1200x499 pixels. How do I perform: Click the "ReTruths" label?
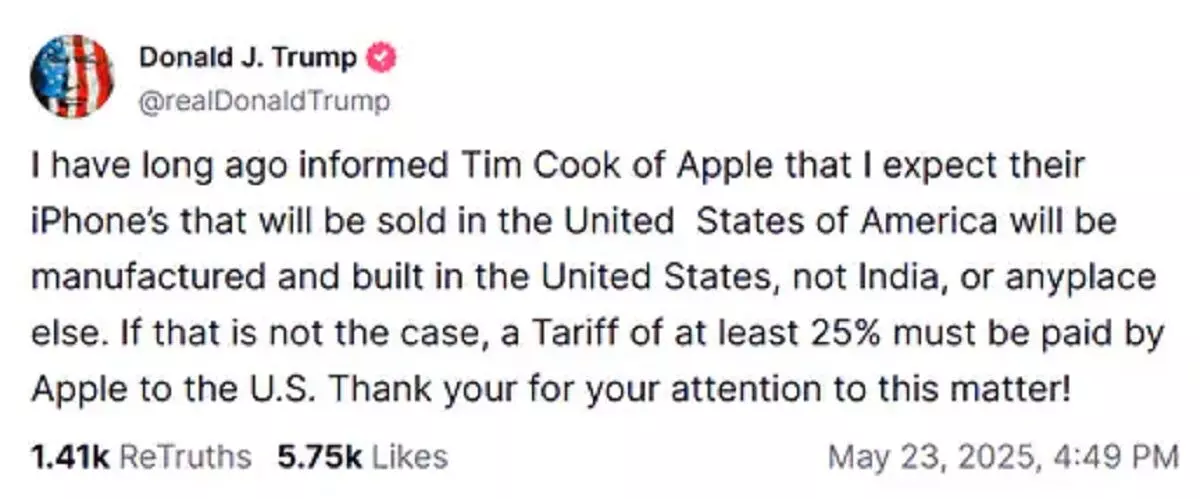(186, 457)
